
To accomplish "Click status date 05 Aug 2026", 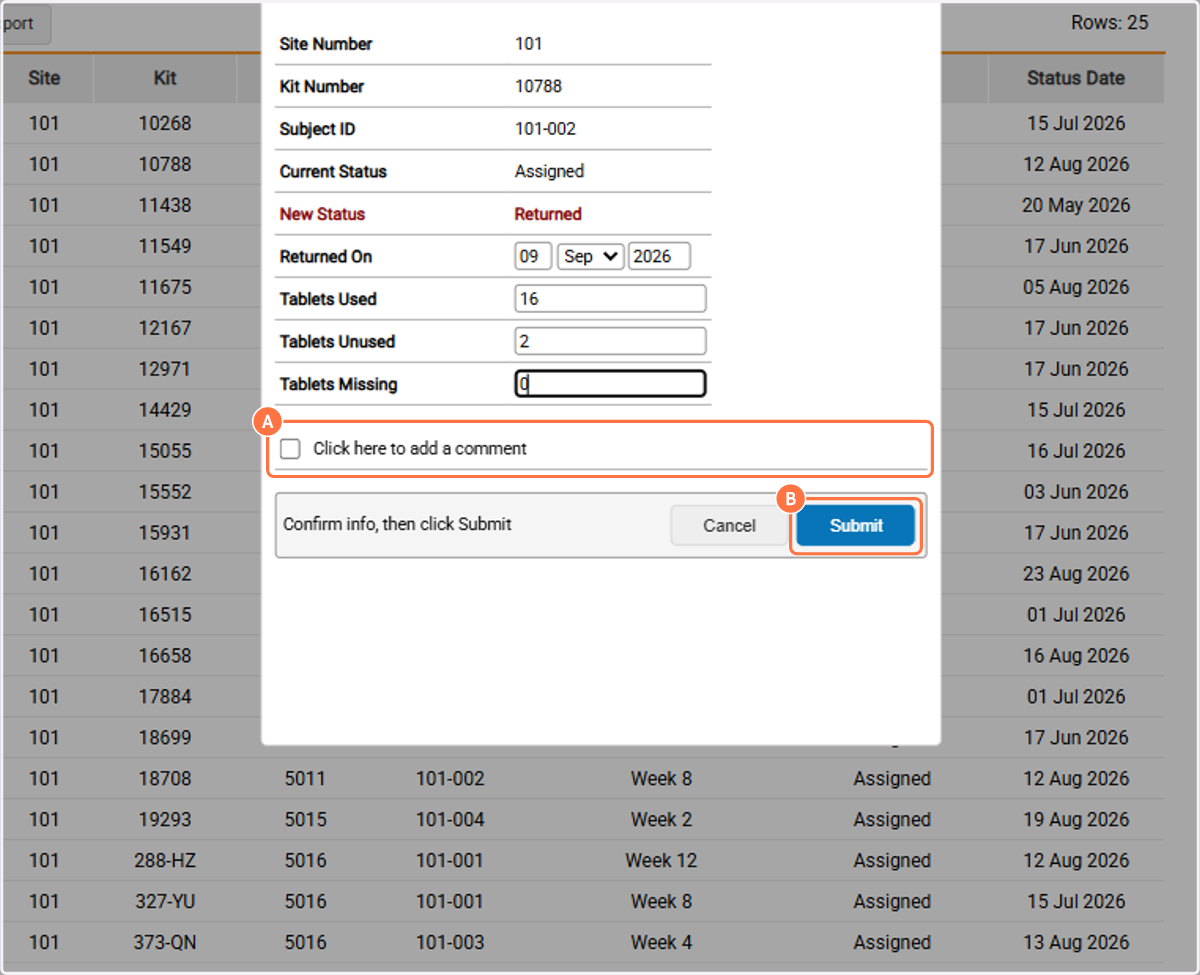I will pyautogui.click(x=1076, y=287).
